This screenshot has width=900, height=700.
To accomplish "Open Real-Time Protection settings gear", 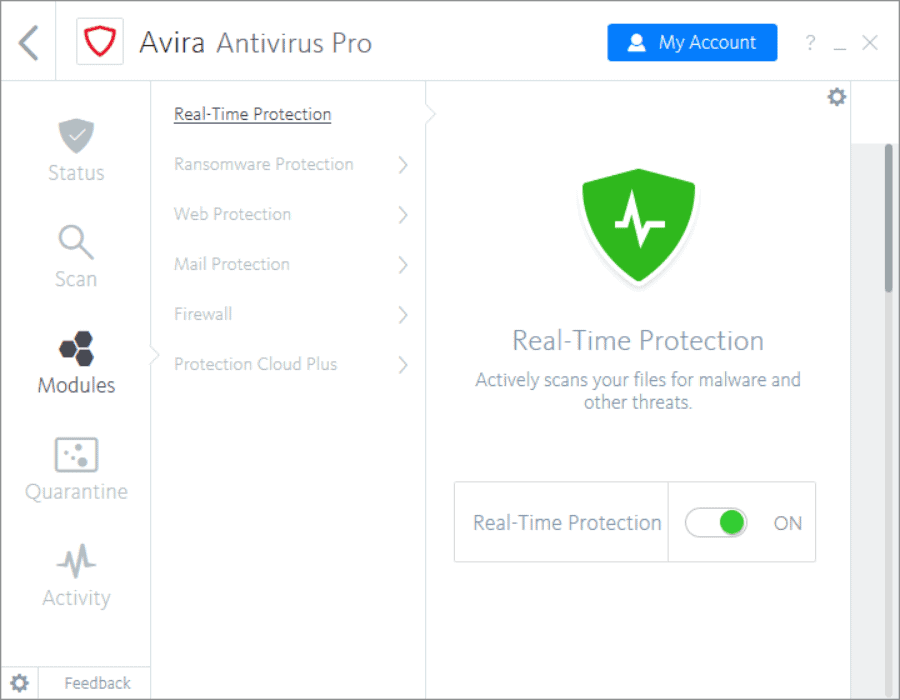I will click(x=836, y=96).
